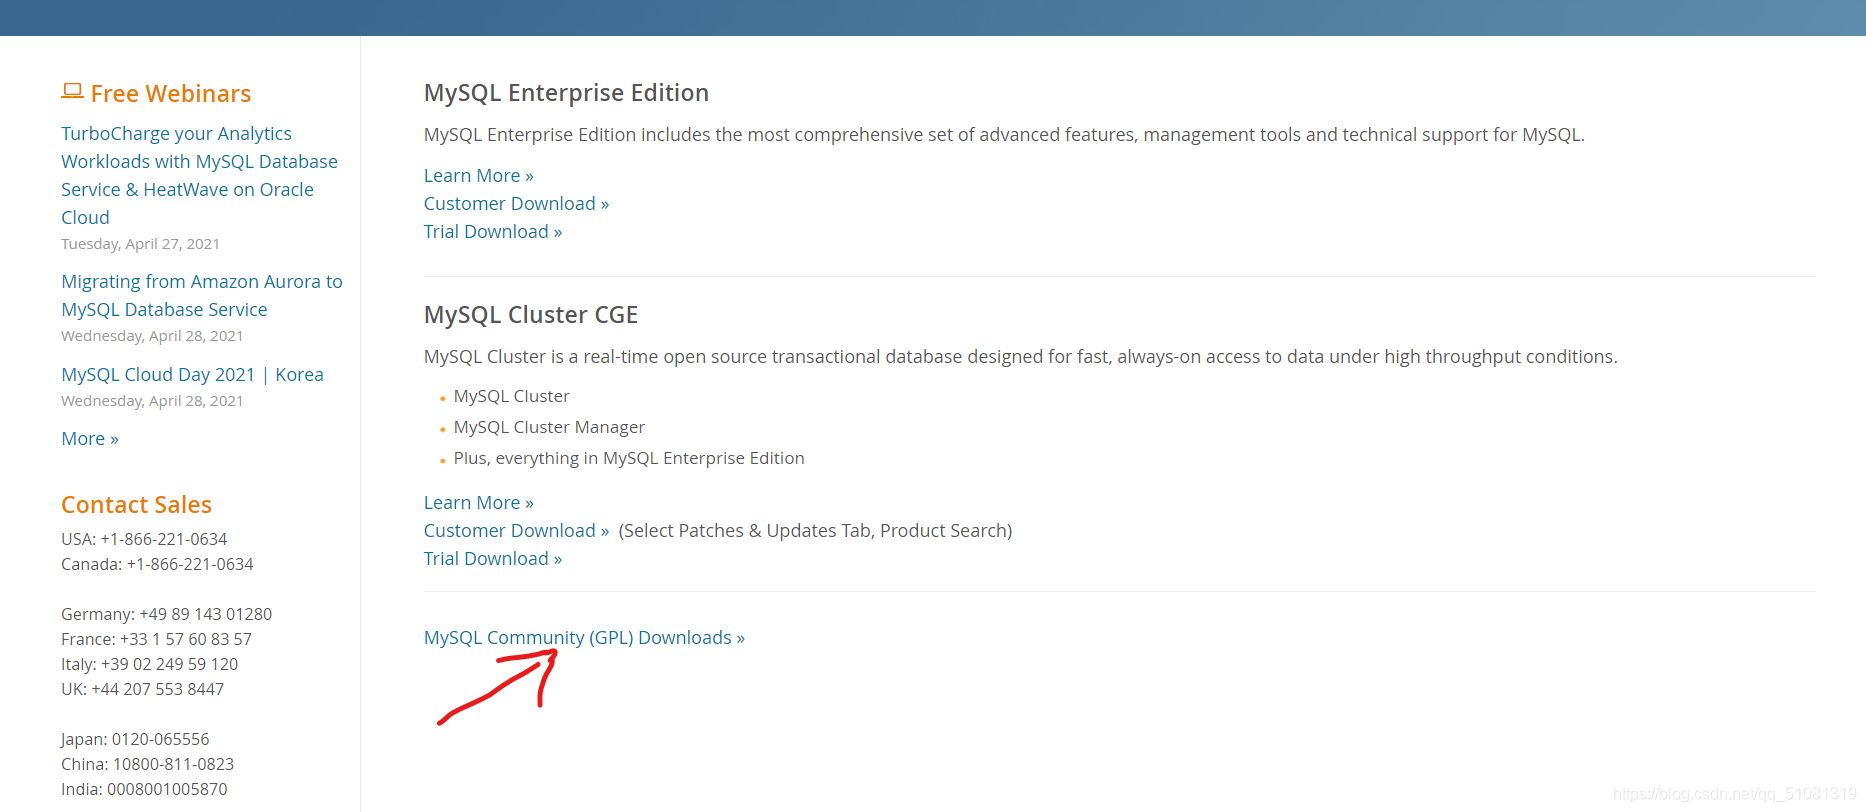Open the Free Webinars heading link
The height and width of the screenshot is (812, 1866).
(171, 93)
